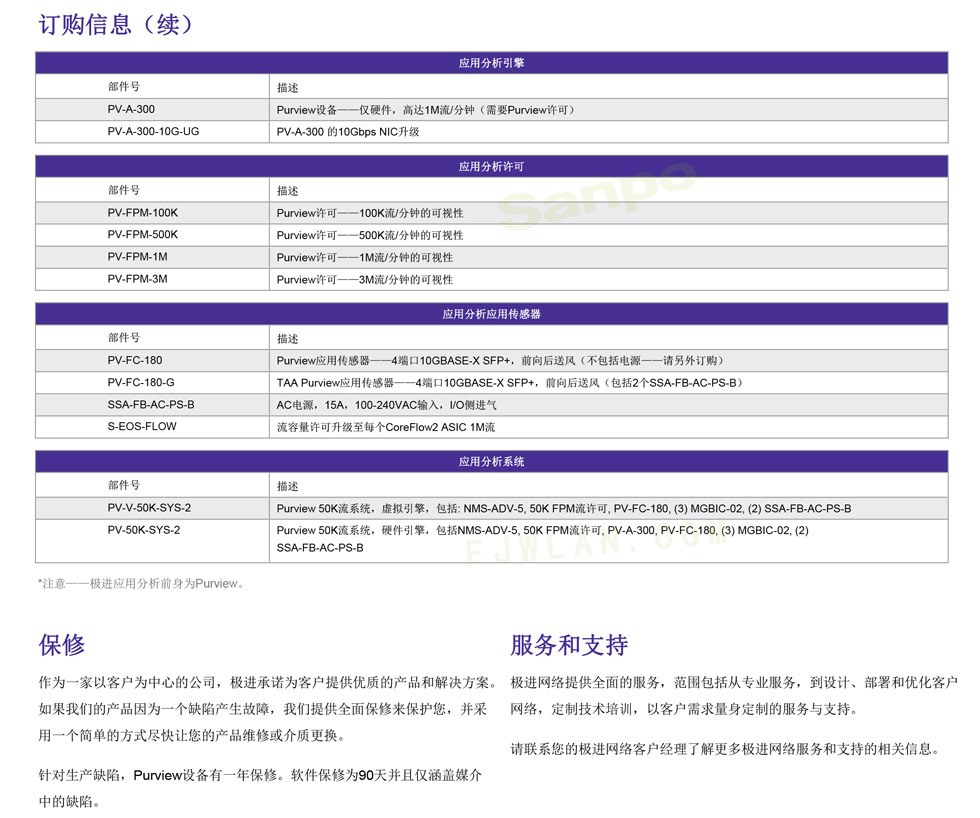Select the "保修" section heading
Image resolution: width=980 pixels, height=818 pixels.
click(61, 645)
